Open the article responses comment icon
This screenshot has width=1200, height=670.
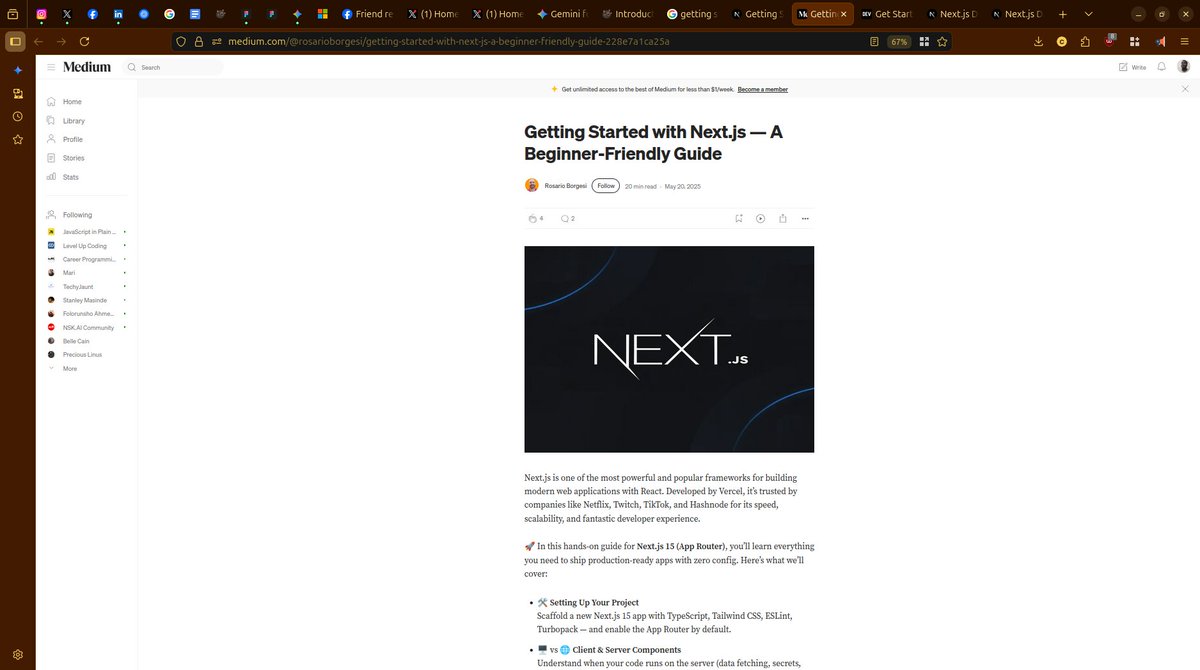565,218
